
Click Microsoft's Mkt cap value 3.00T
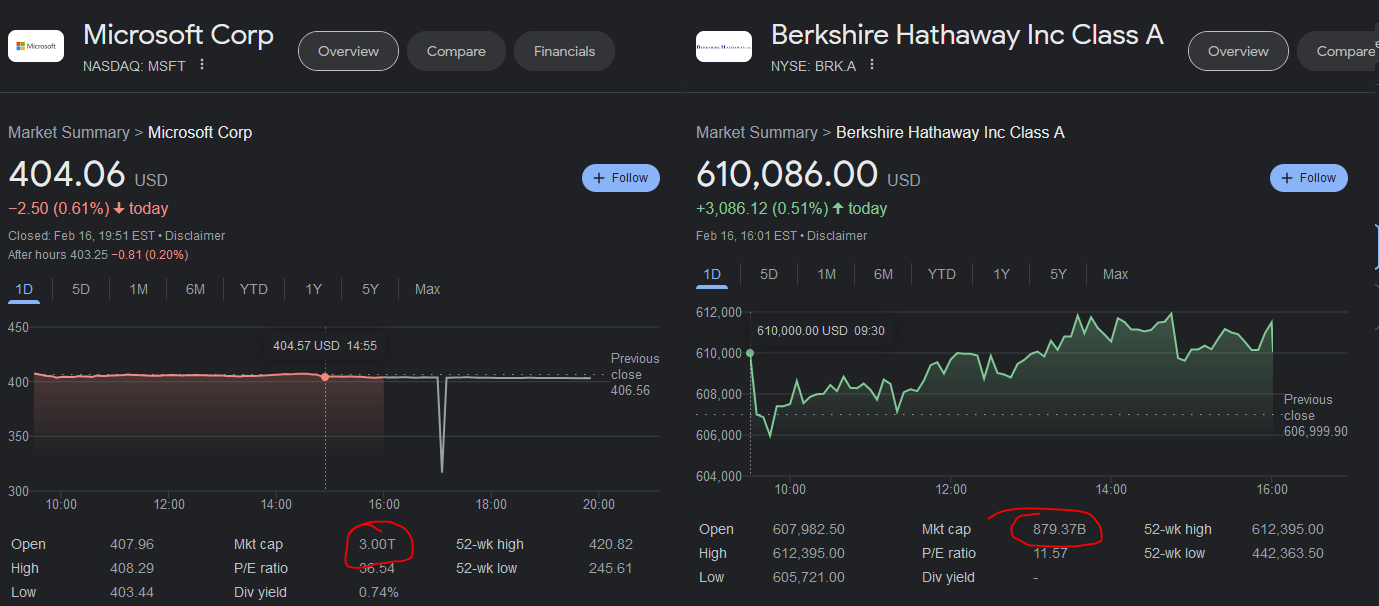pos(376,545)
